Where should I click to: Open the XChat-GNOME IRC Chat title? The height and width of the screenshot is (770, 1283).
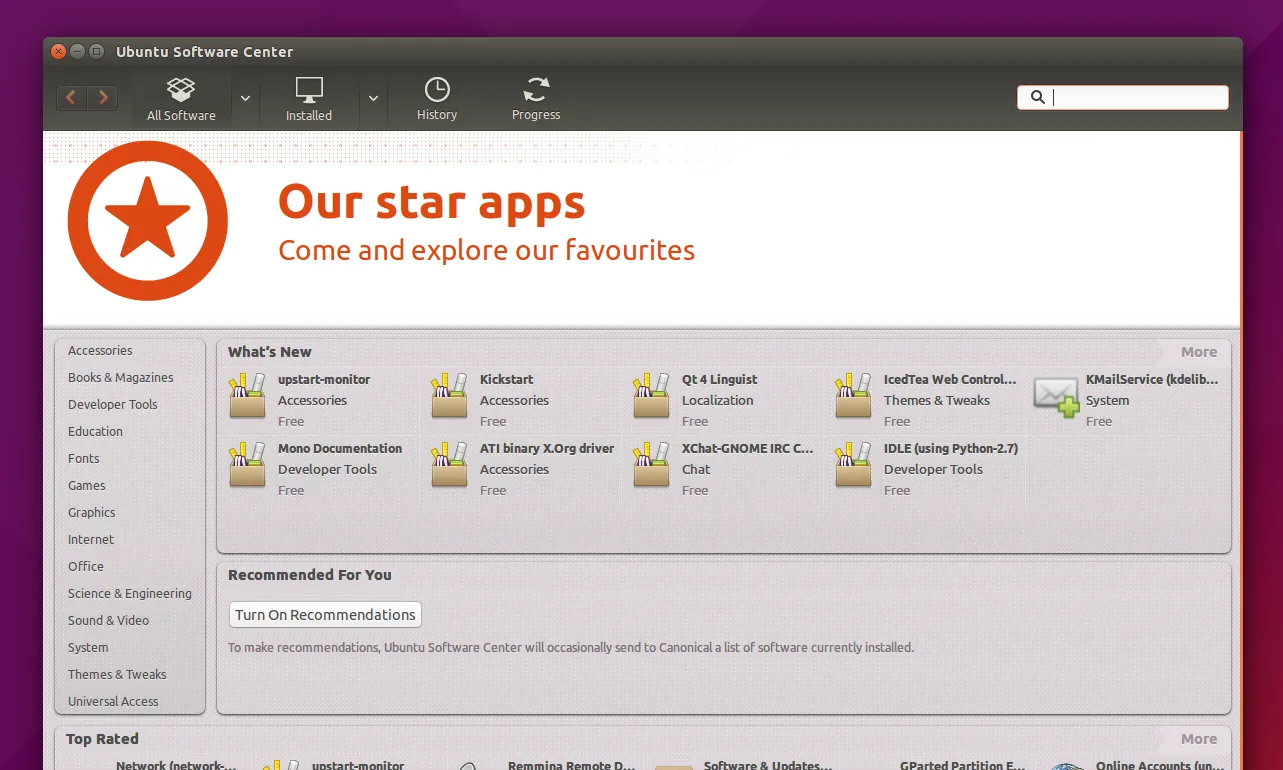click(748, 449)
